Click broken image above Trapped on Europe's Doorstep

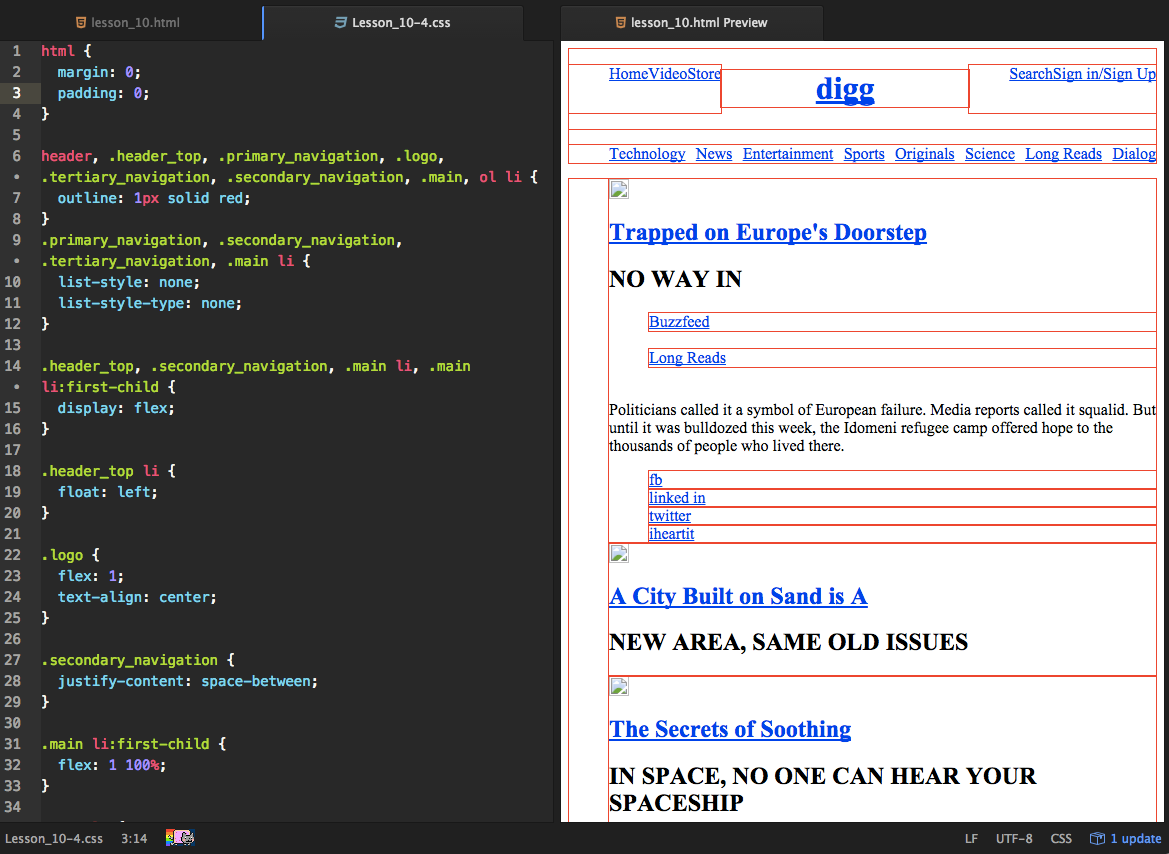[x=619, y=189]
